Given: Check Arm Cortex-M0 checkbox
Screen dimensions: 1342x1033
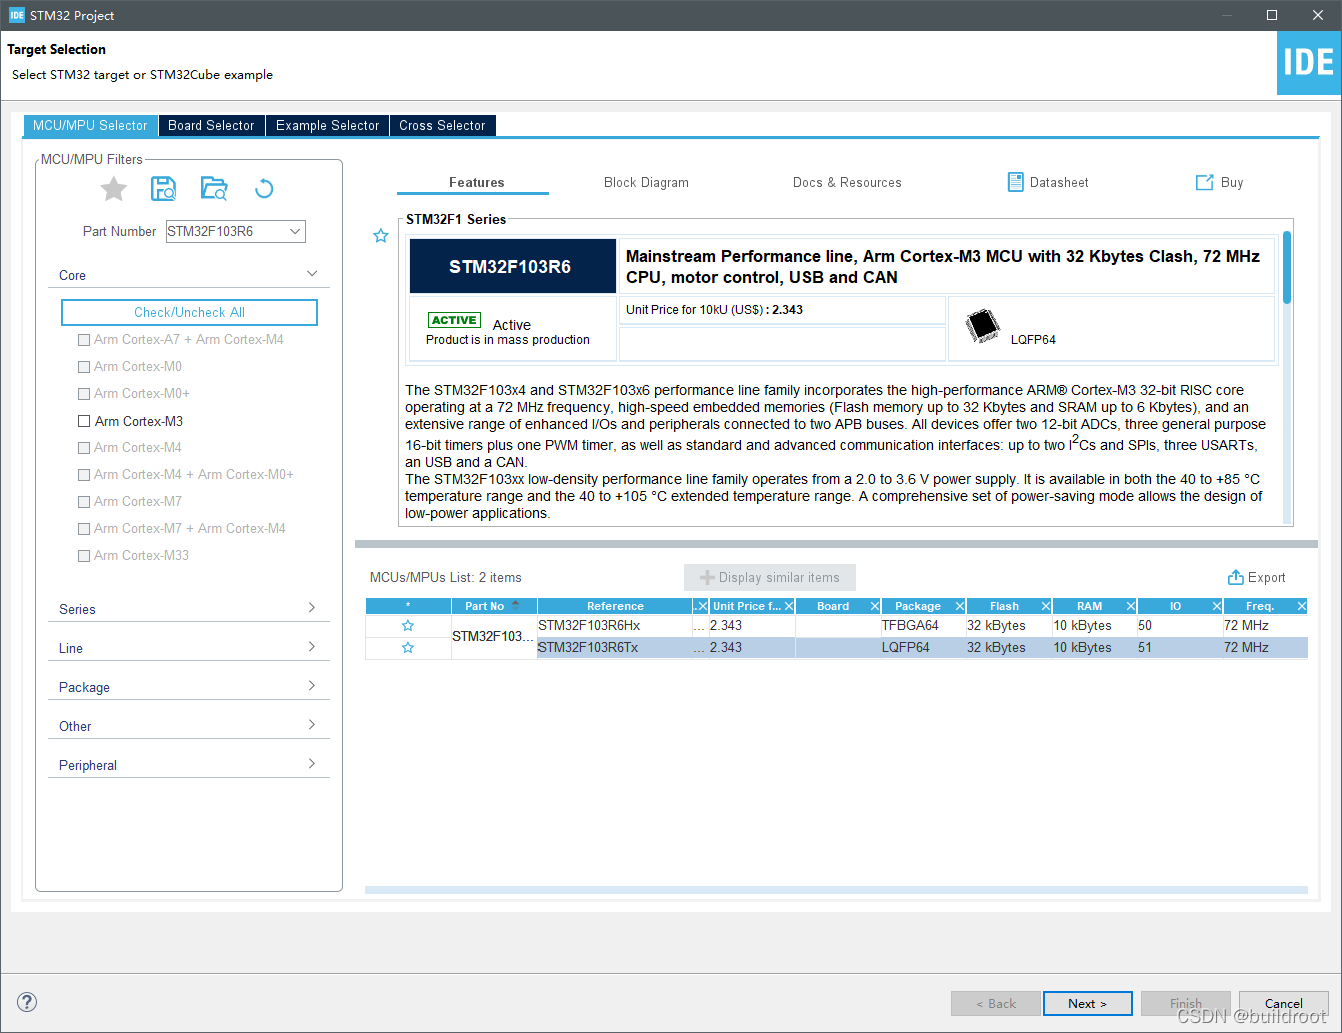Looking at the screenshot, I should 84,367.
